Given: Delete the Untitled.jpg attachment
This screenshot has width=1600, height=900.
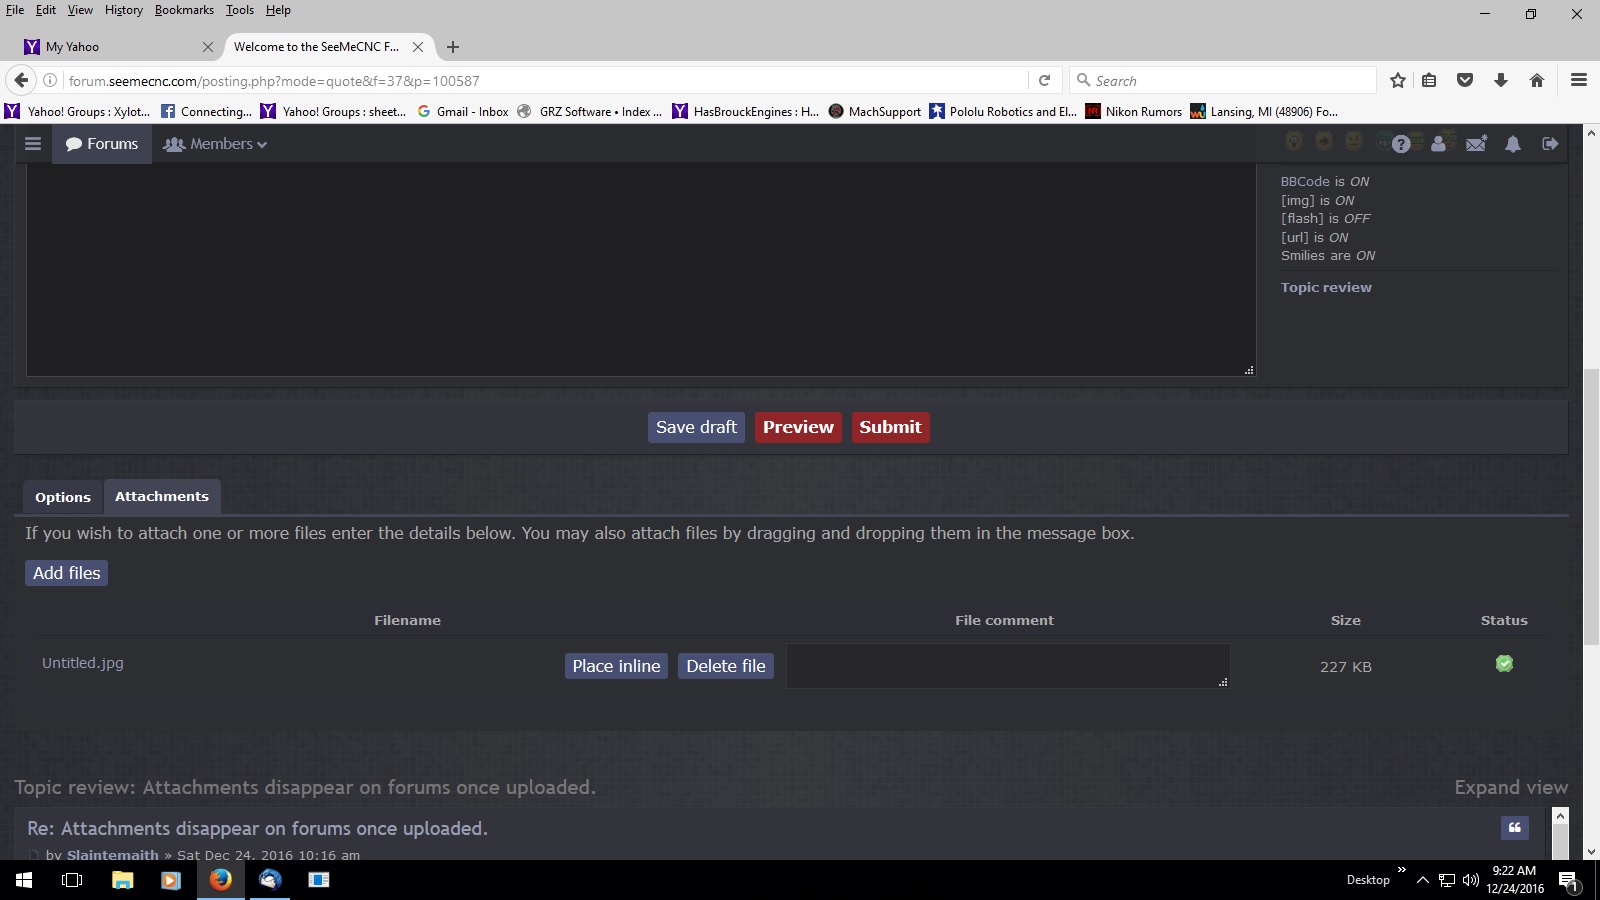Looking at the screenshot, I should coord(725,666).
